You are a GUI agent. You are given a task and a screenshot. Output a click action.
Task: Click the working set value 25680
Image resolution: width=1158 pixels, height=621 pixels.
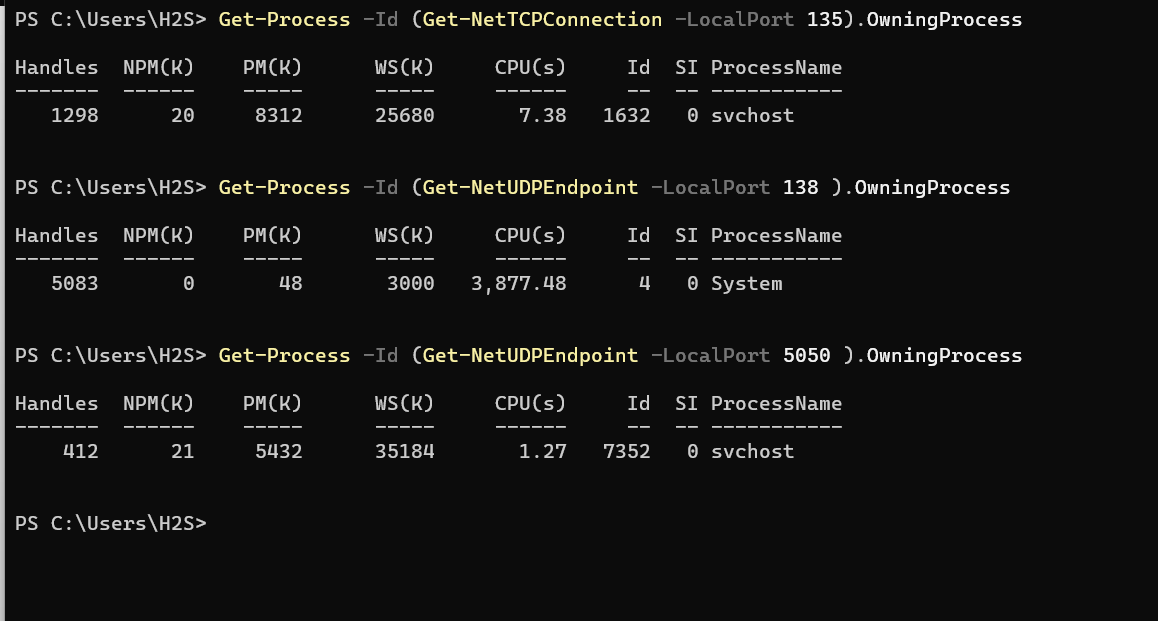(404, 116)
